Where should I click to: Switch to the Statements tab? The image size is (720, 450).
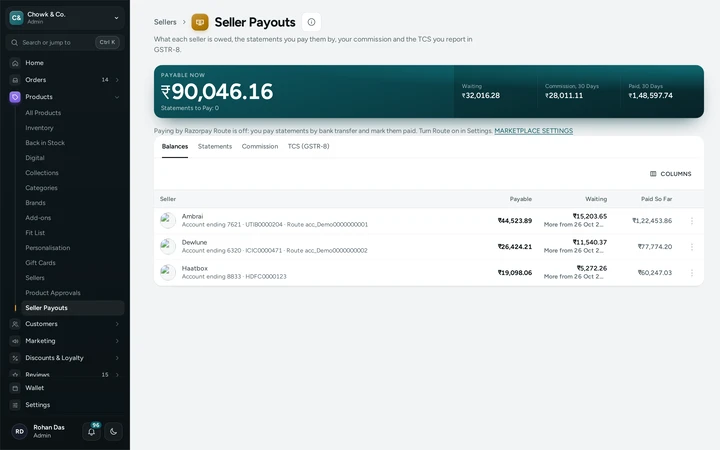(x=215, y=146)
